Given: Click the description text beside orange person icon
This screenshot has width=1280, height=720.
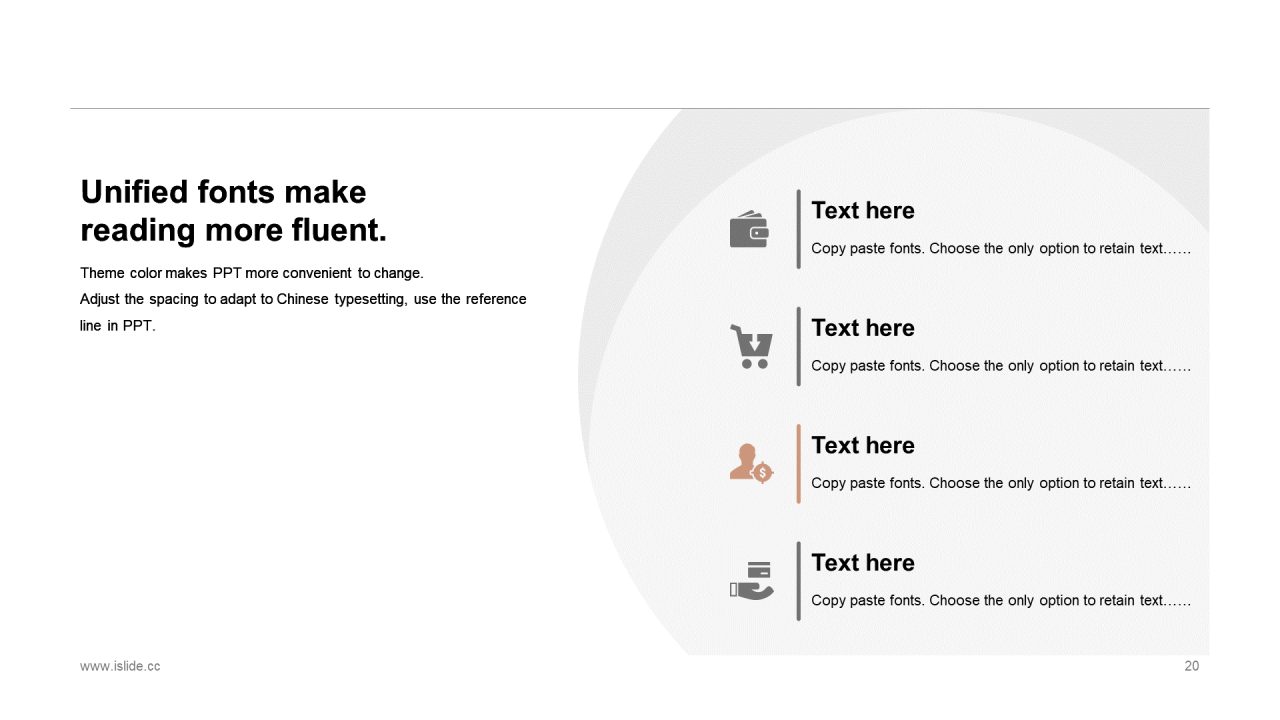Looking at the screenshot, I should click(1000, 483).
